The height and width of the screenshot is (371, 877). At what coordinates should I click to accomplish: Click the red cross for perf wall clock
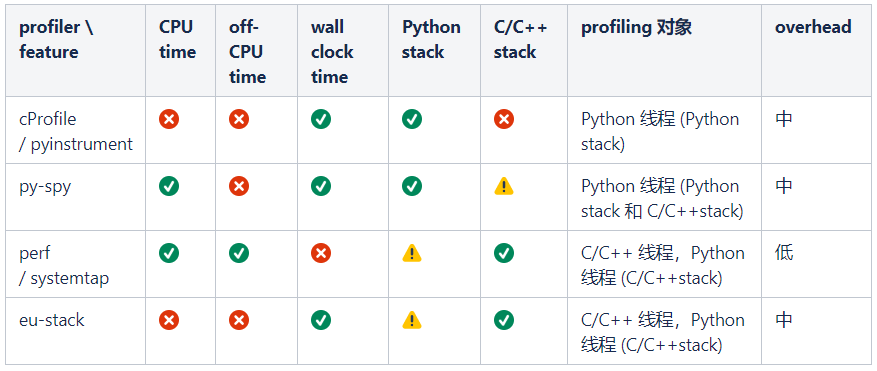point(321,253)
